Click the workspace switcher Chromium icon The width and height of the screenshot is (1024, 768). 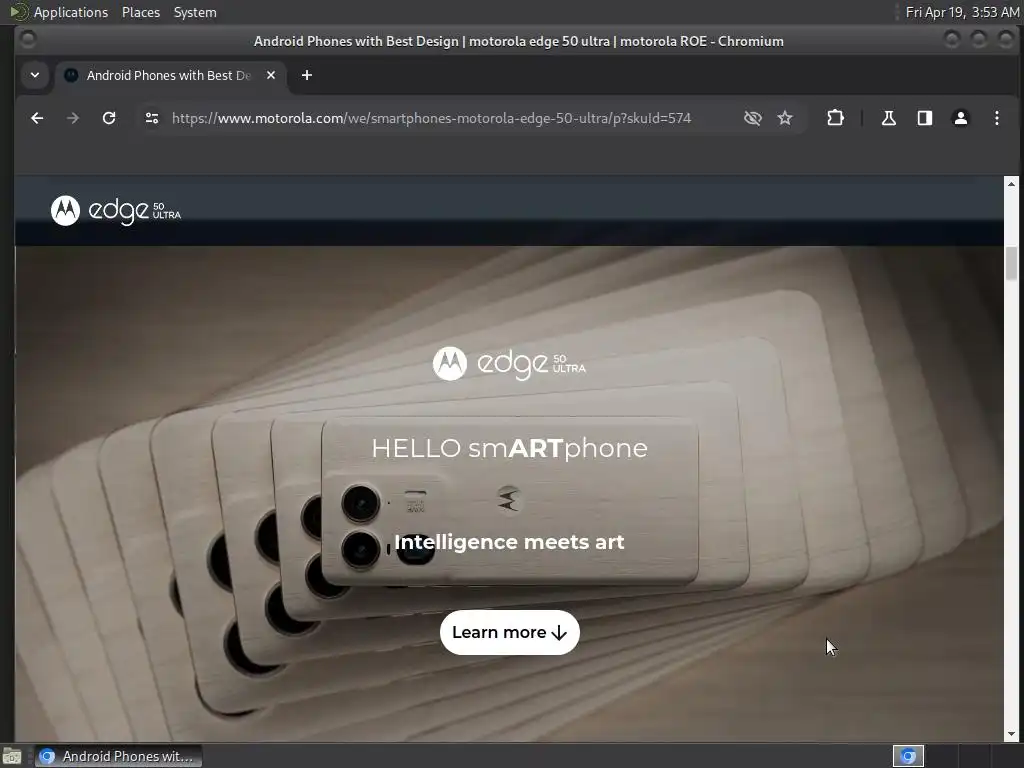tap(908, 756)
